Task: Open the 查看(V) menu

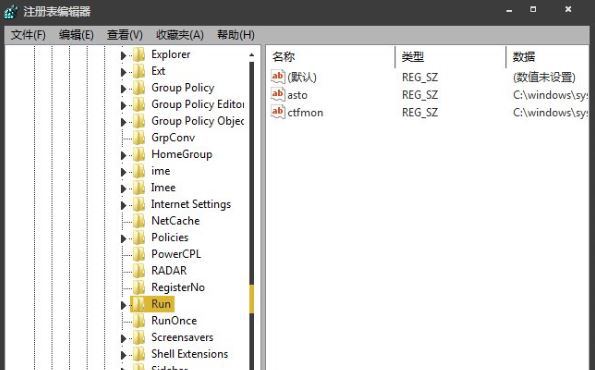Action: point(125,35)
